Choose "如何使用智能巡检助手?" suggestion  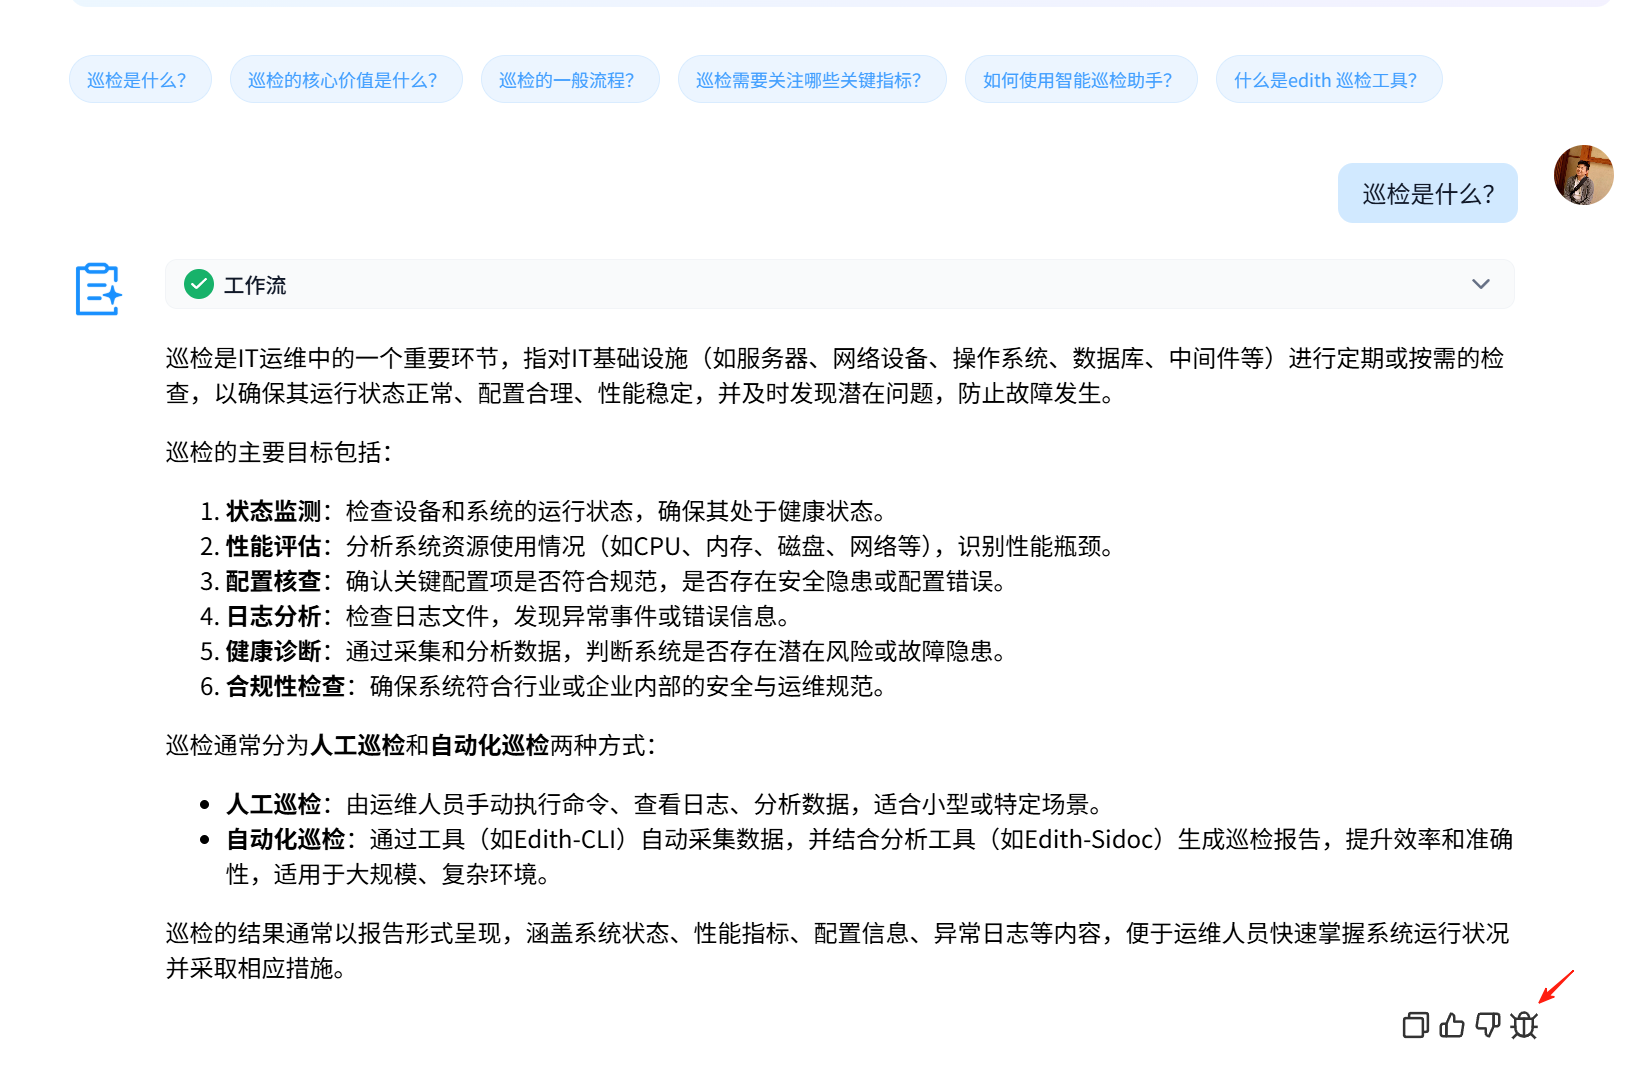pos(1080,79)
